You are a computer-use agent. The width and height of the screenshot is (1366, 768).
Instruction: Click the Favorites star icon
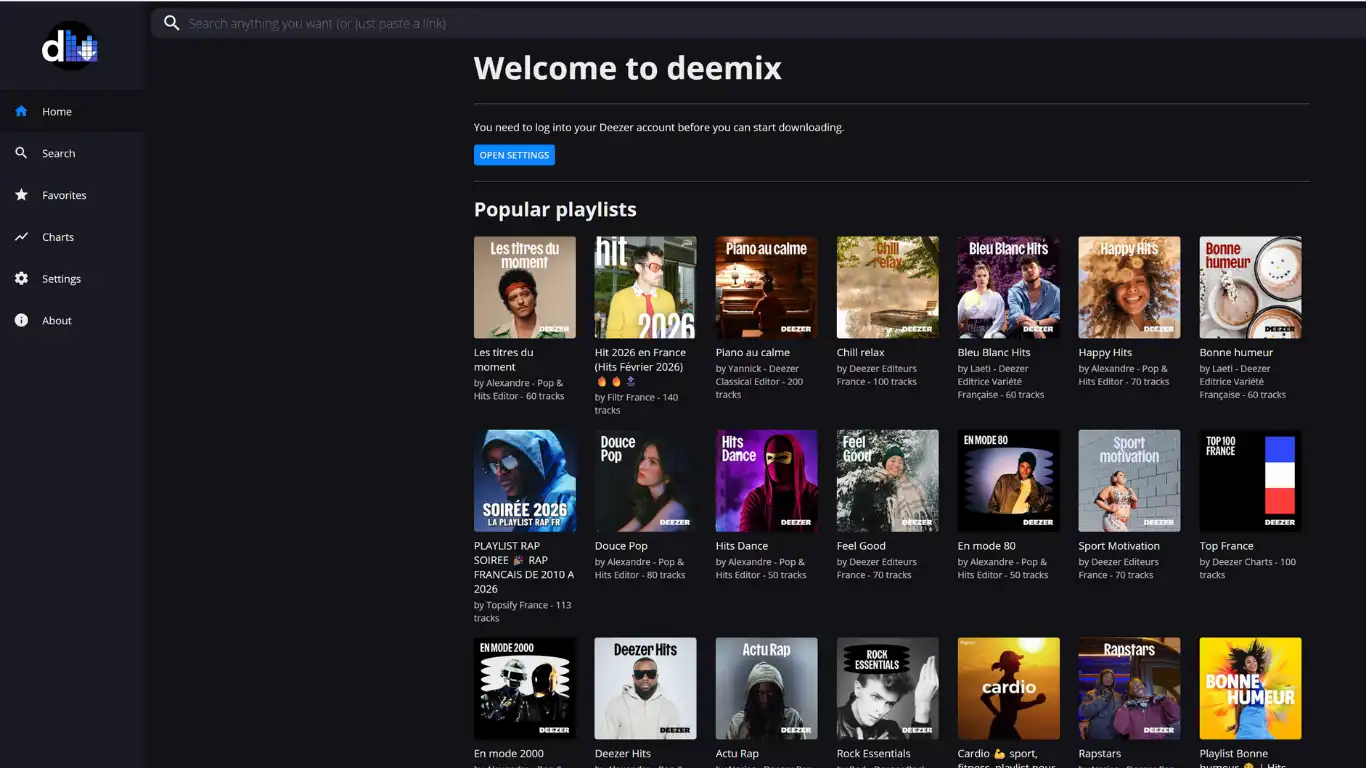[x=20, y=195]
